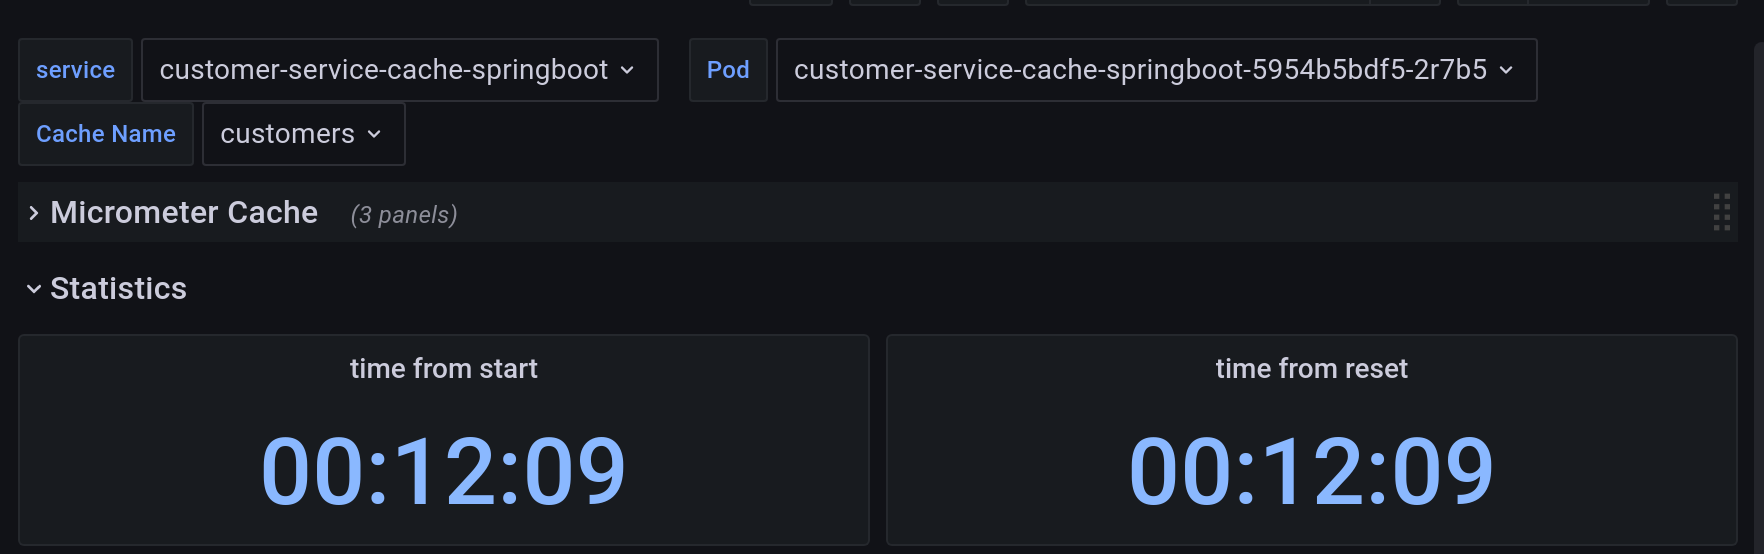The width and height of the screenshot is (1764, 554).
Task: Click the service dropdown chevron arrow
Action: pos(628,70)
